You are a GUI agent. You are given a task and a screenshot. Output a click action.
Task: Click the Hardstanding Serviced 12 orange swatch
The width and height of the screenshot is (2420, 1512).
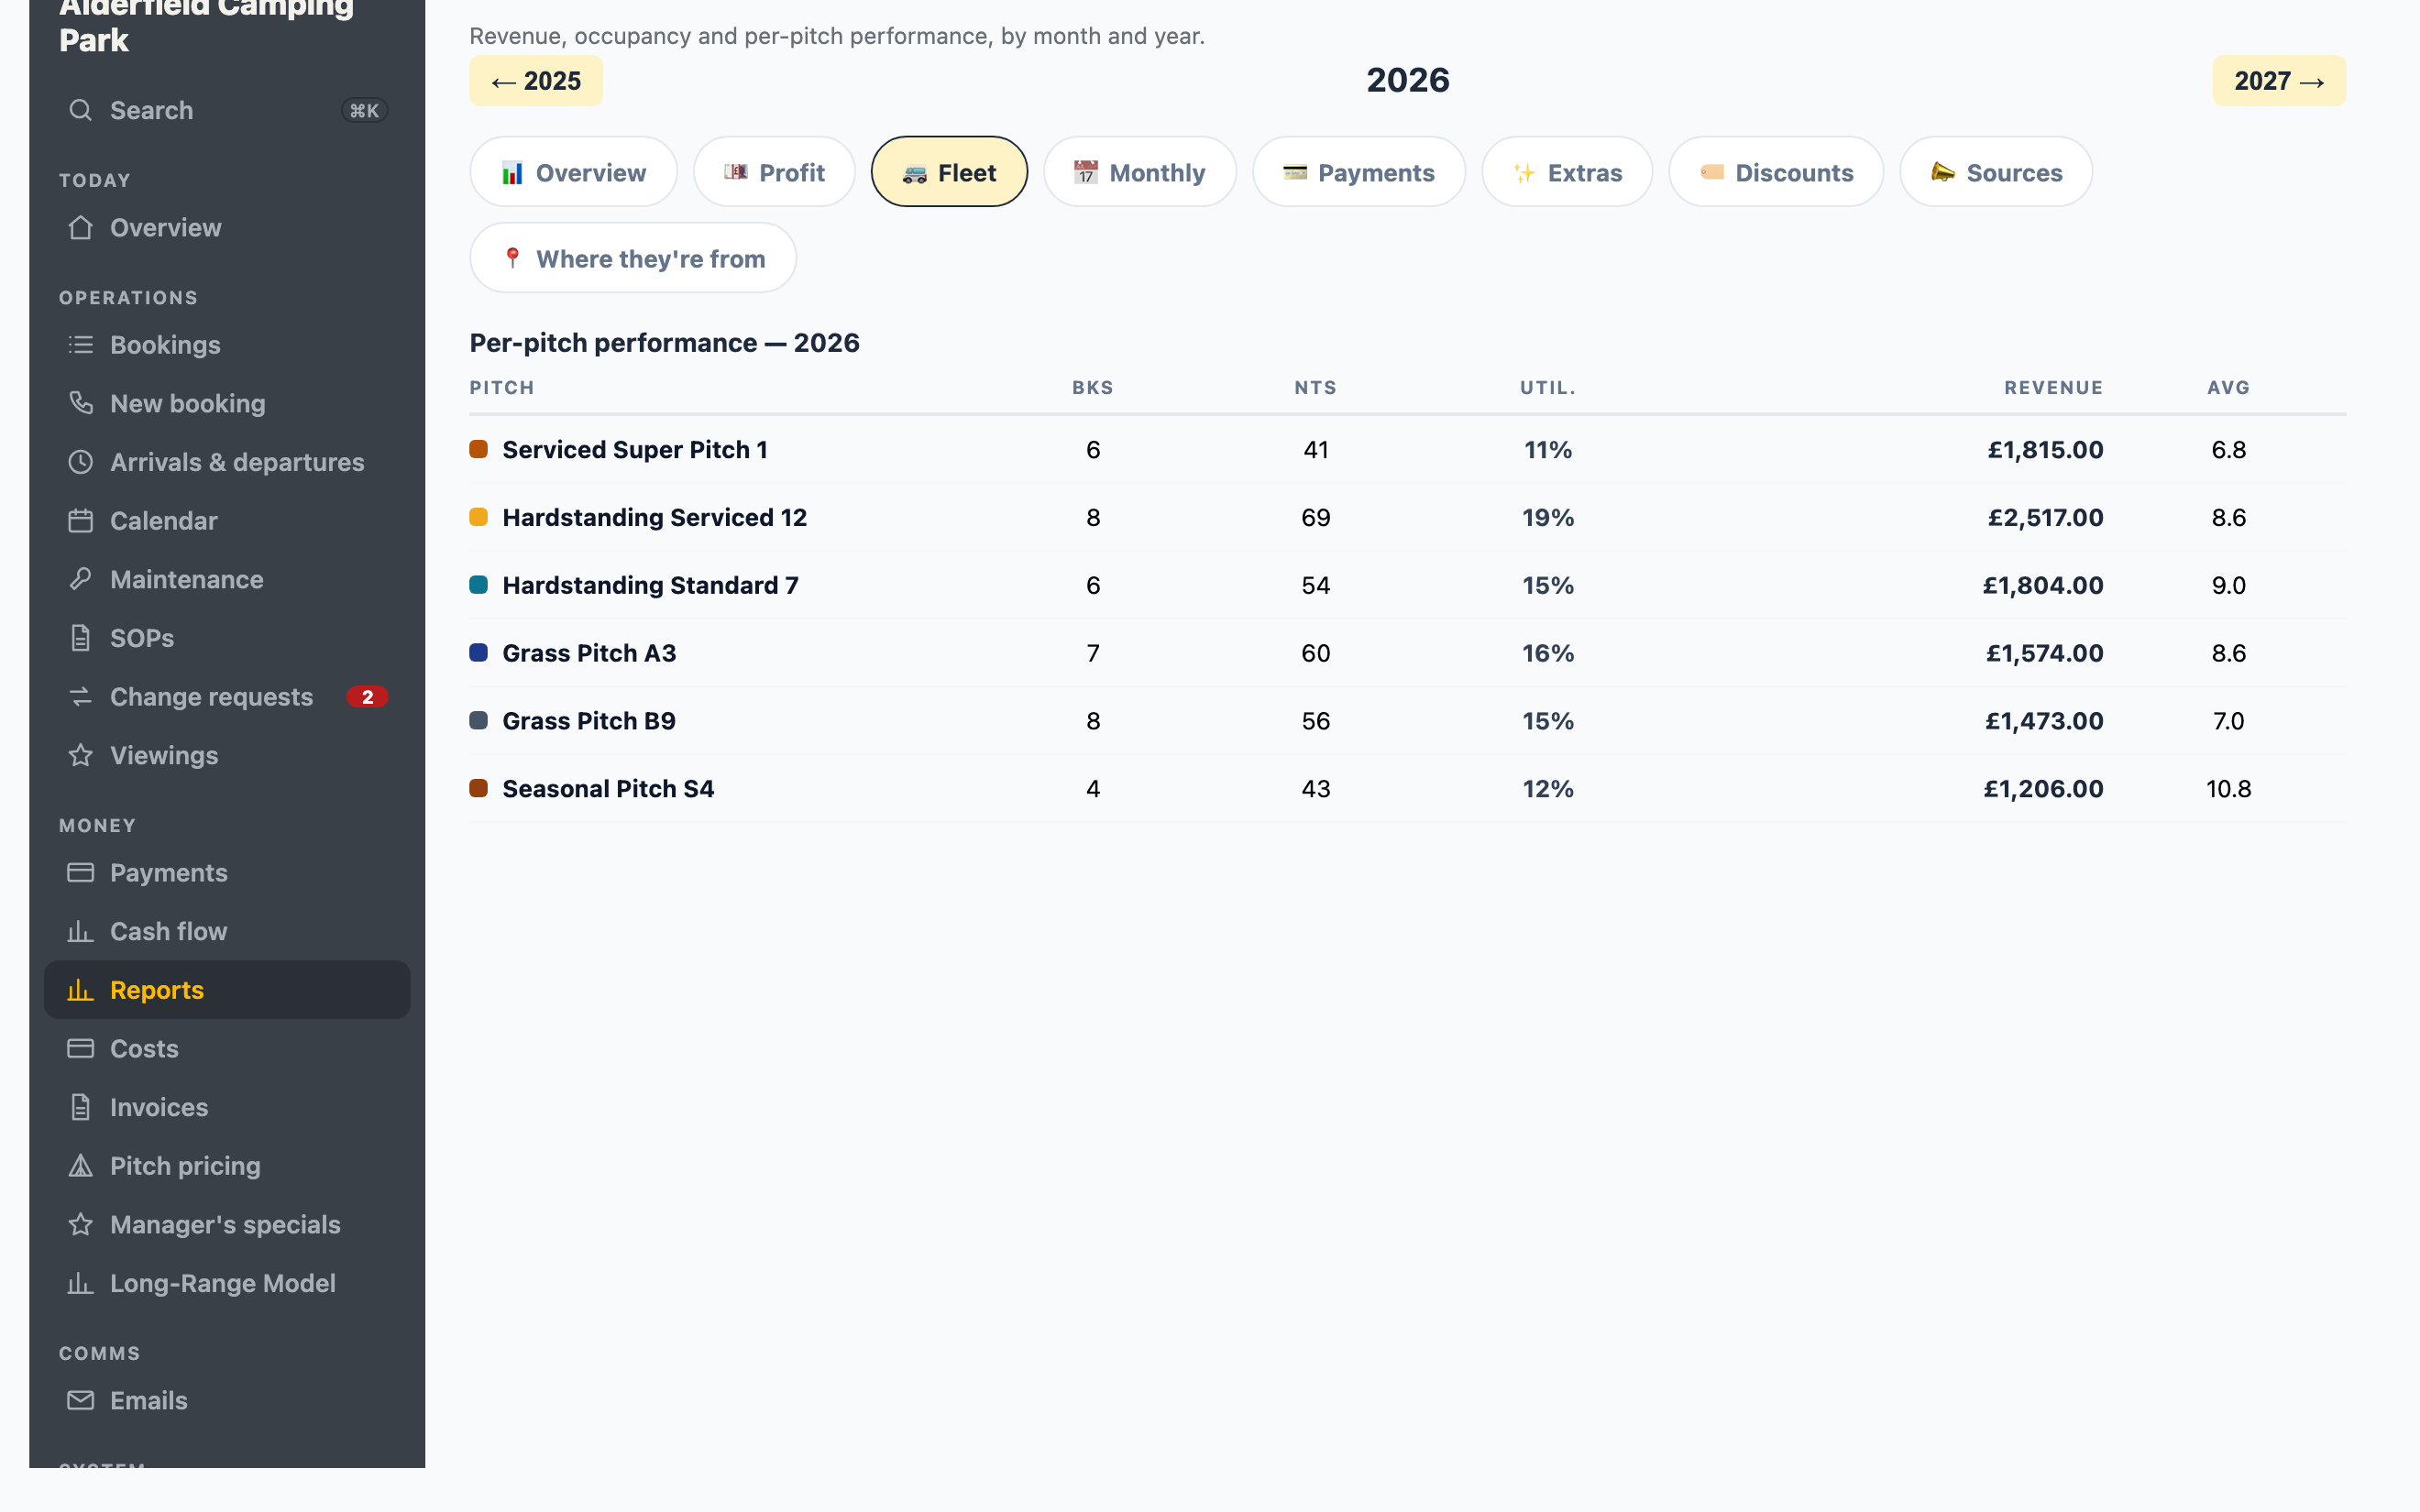479,517
